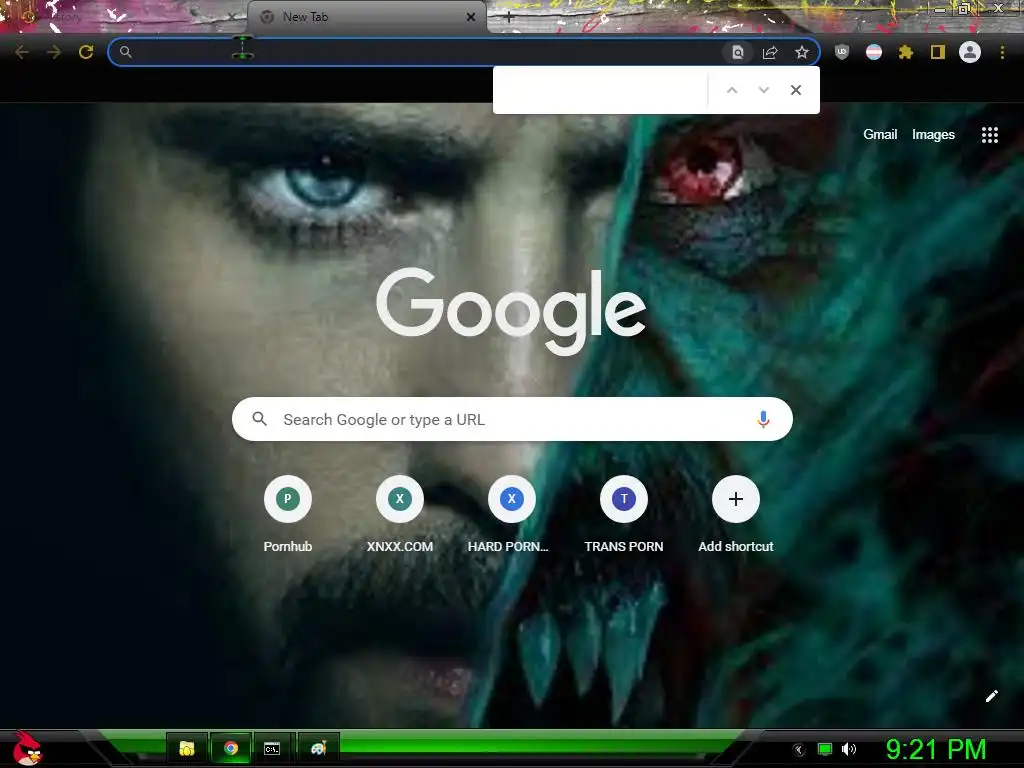Open Start menu with Angry Birds icon
The image size is (1024, 768).
point(27,748)
